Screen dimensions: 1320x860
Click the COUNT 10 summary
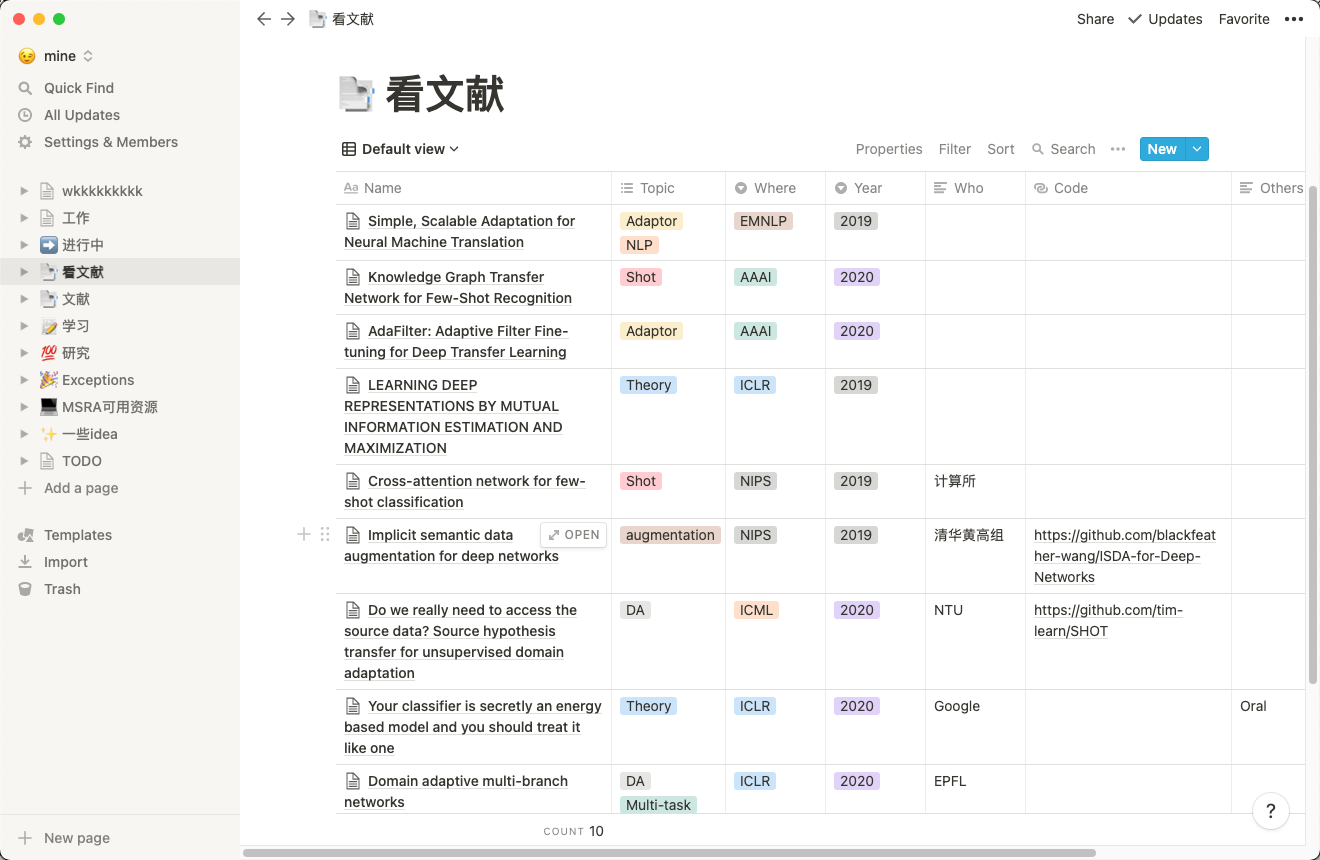coord(574,831)
